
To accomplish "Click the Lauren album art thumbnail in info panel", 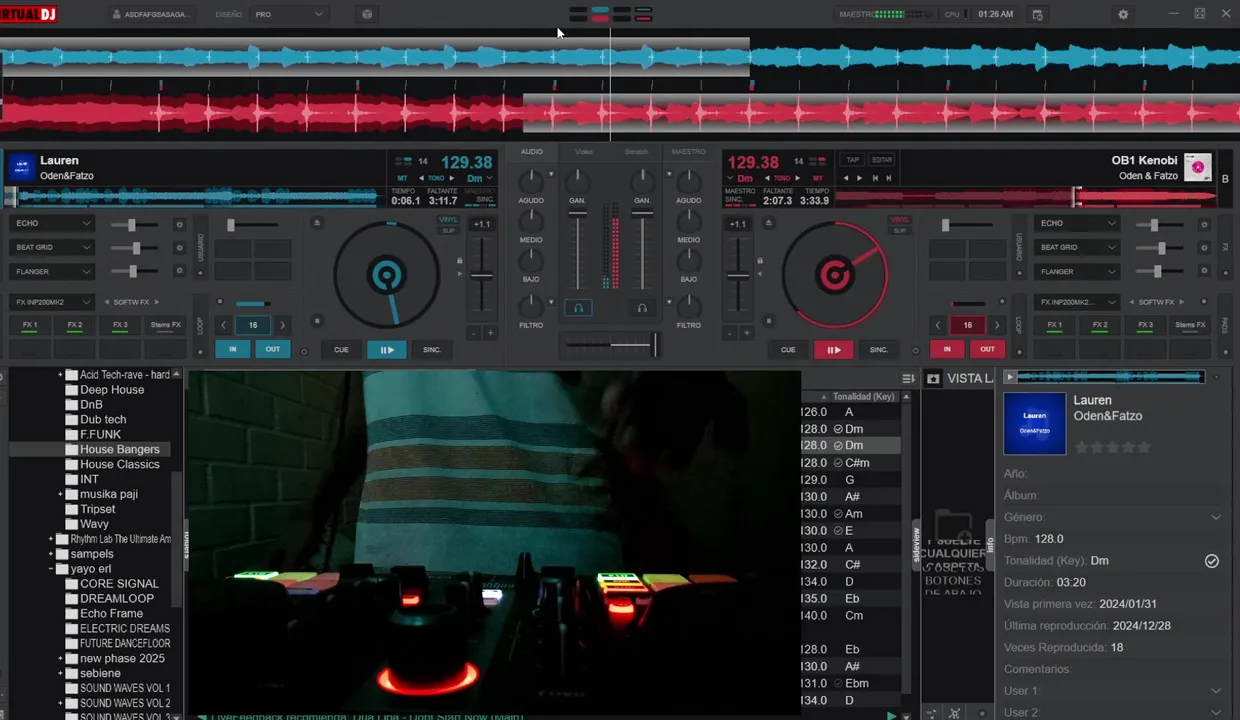I will coord(1034,423).
